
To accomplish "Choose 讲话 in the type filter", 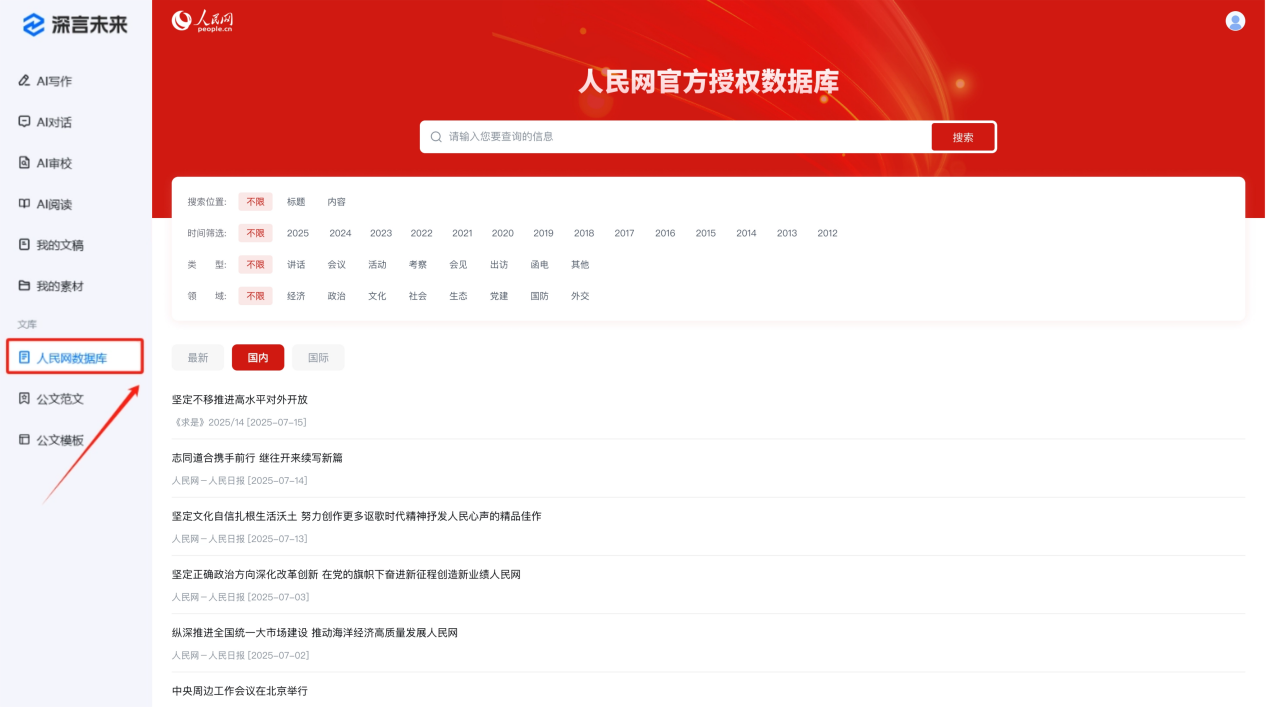I will click(x=296, y=265).
